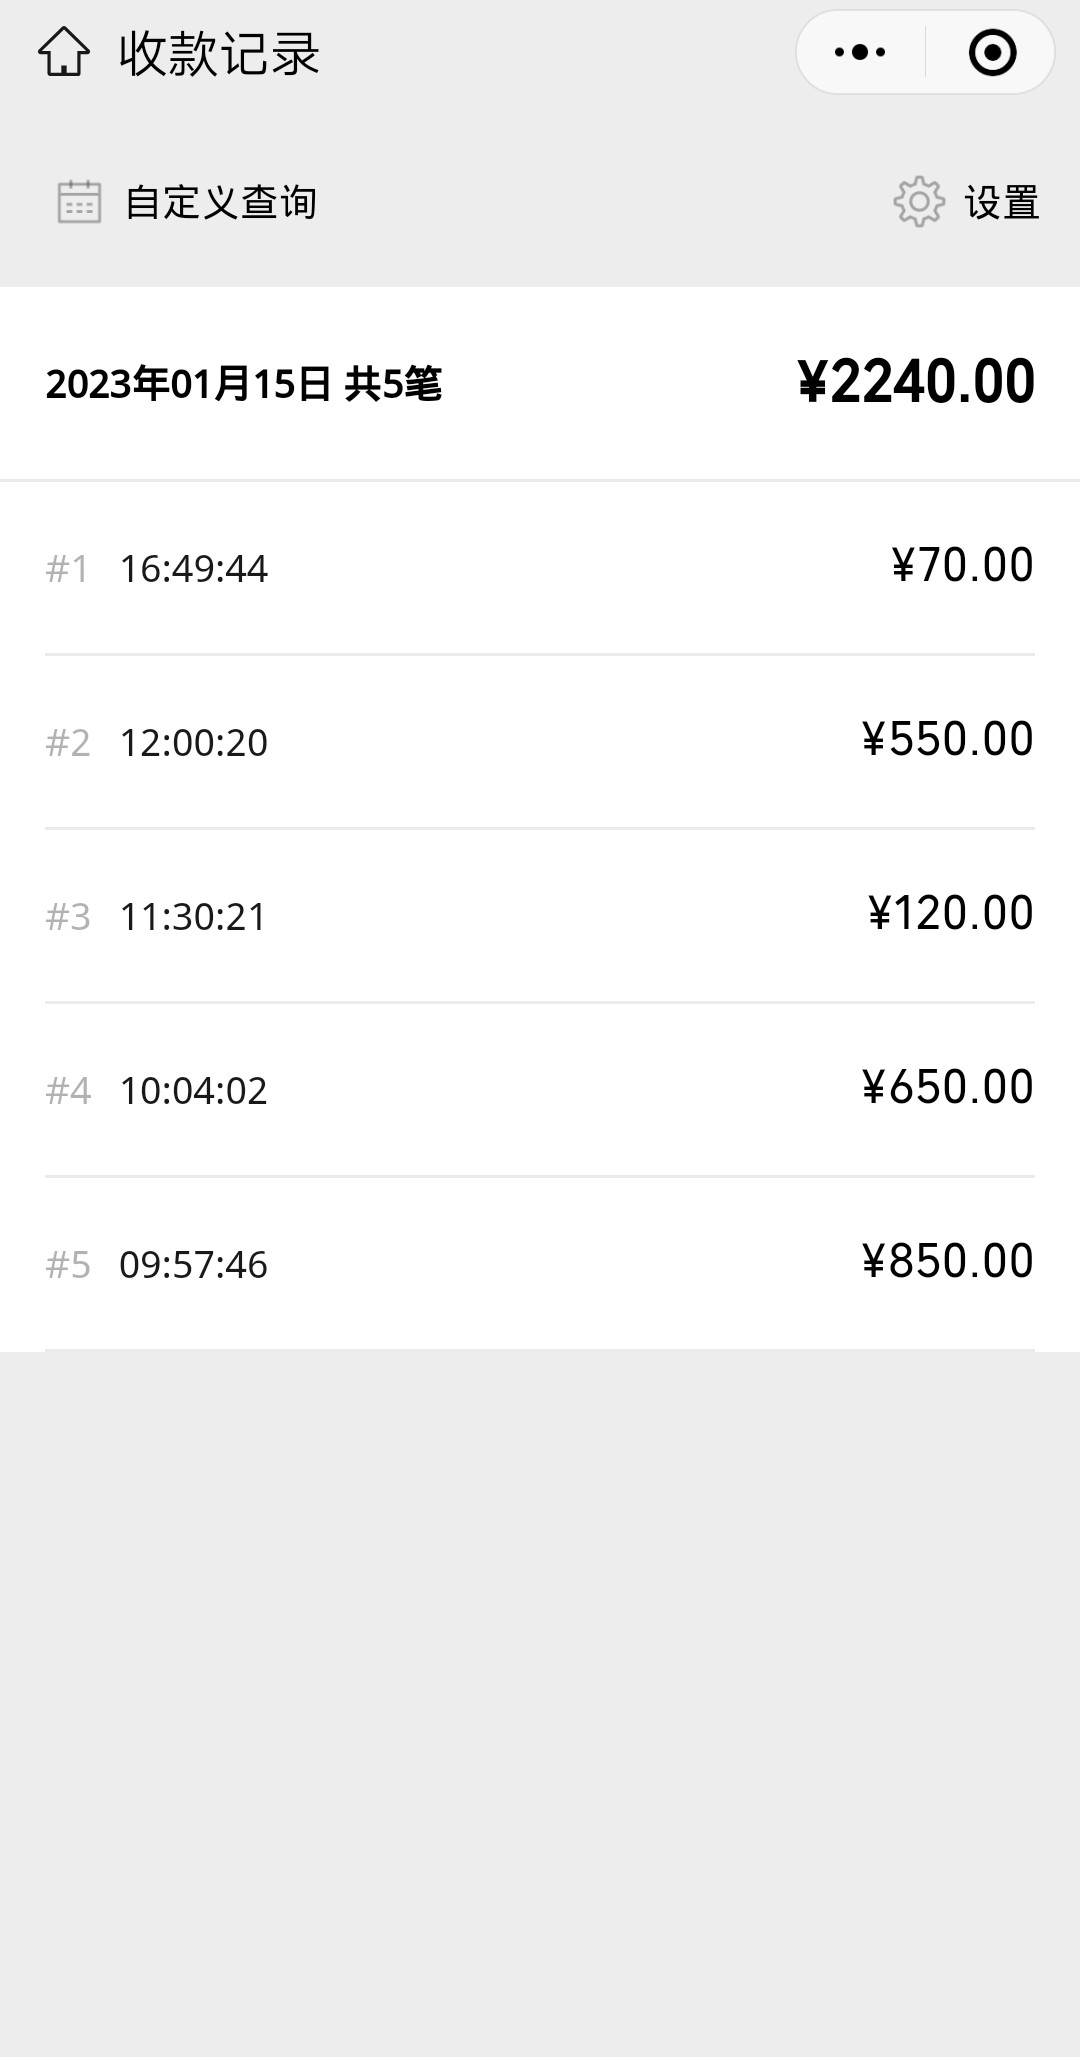
Task: Open record #1 at 16:49:44
Action: pyautogui.click(x=193, y=569)
